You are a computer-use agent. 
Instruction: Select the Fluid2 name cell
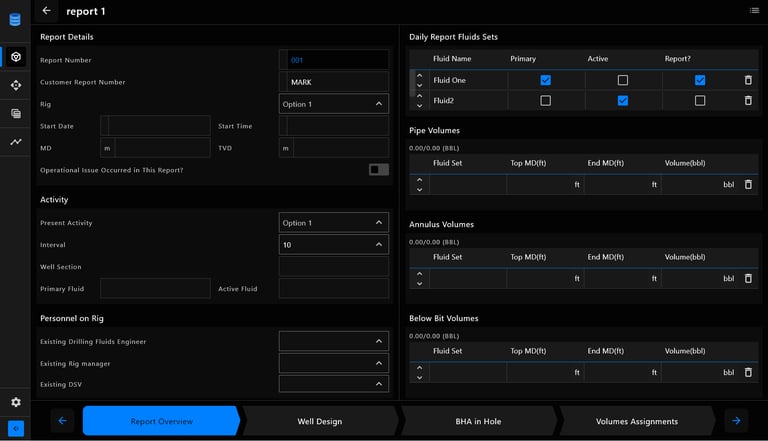click(468, 100)
